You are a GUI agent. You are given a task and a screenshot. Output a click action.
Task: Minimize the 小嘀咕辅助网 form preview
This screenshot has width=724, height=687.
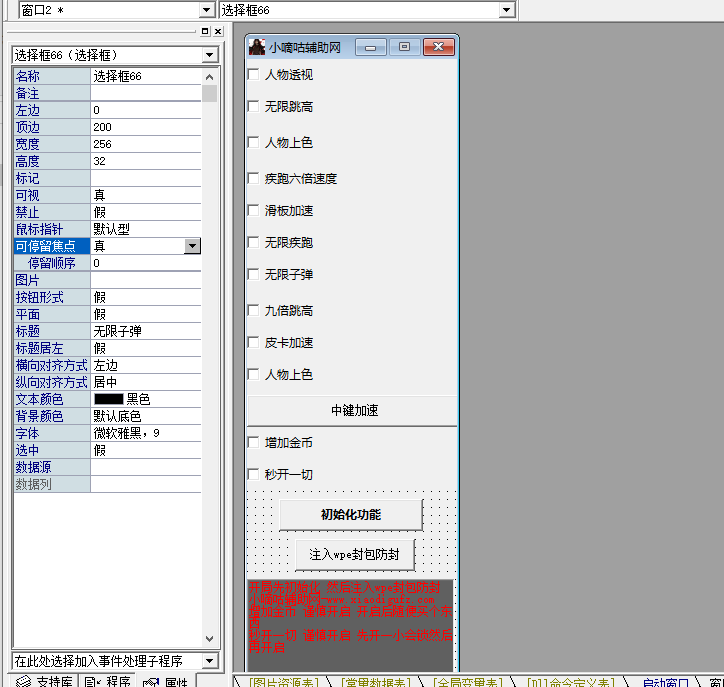click(371, 47)
